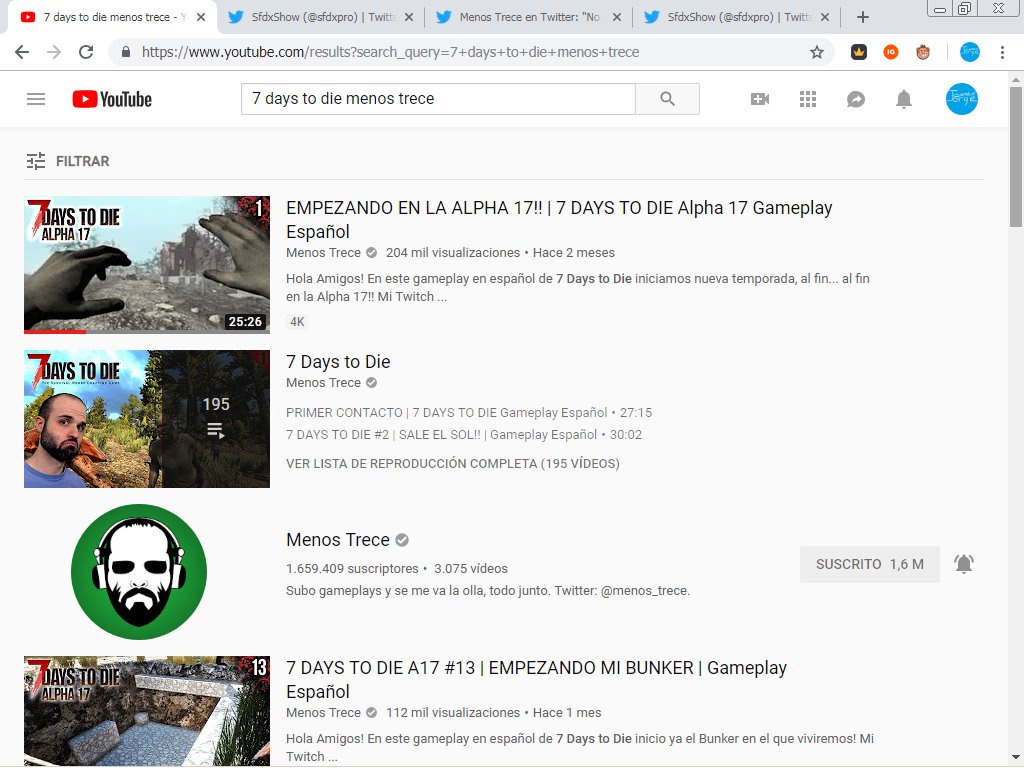Open the YouTube apps grid icon
1024x768 pixels.
pyautogui.click(x=808, y=99)
